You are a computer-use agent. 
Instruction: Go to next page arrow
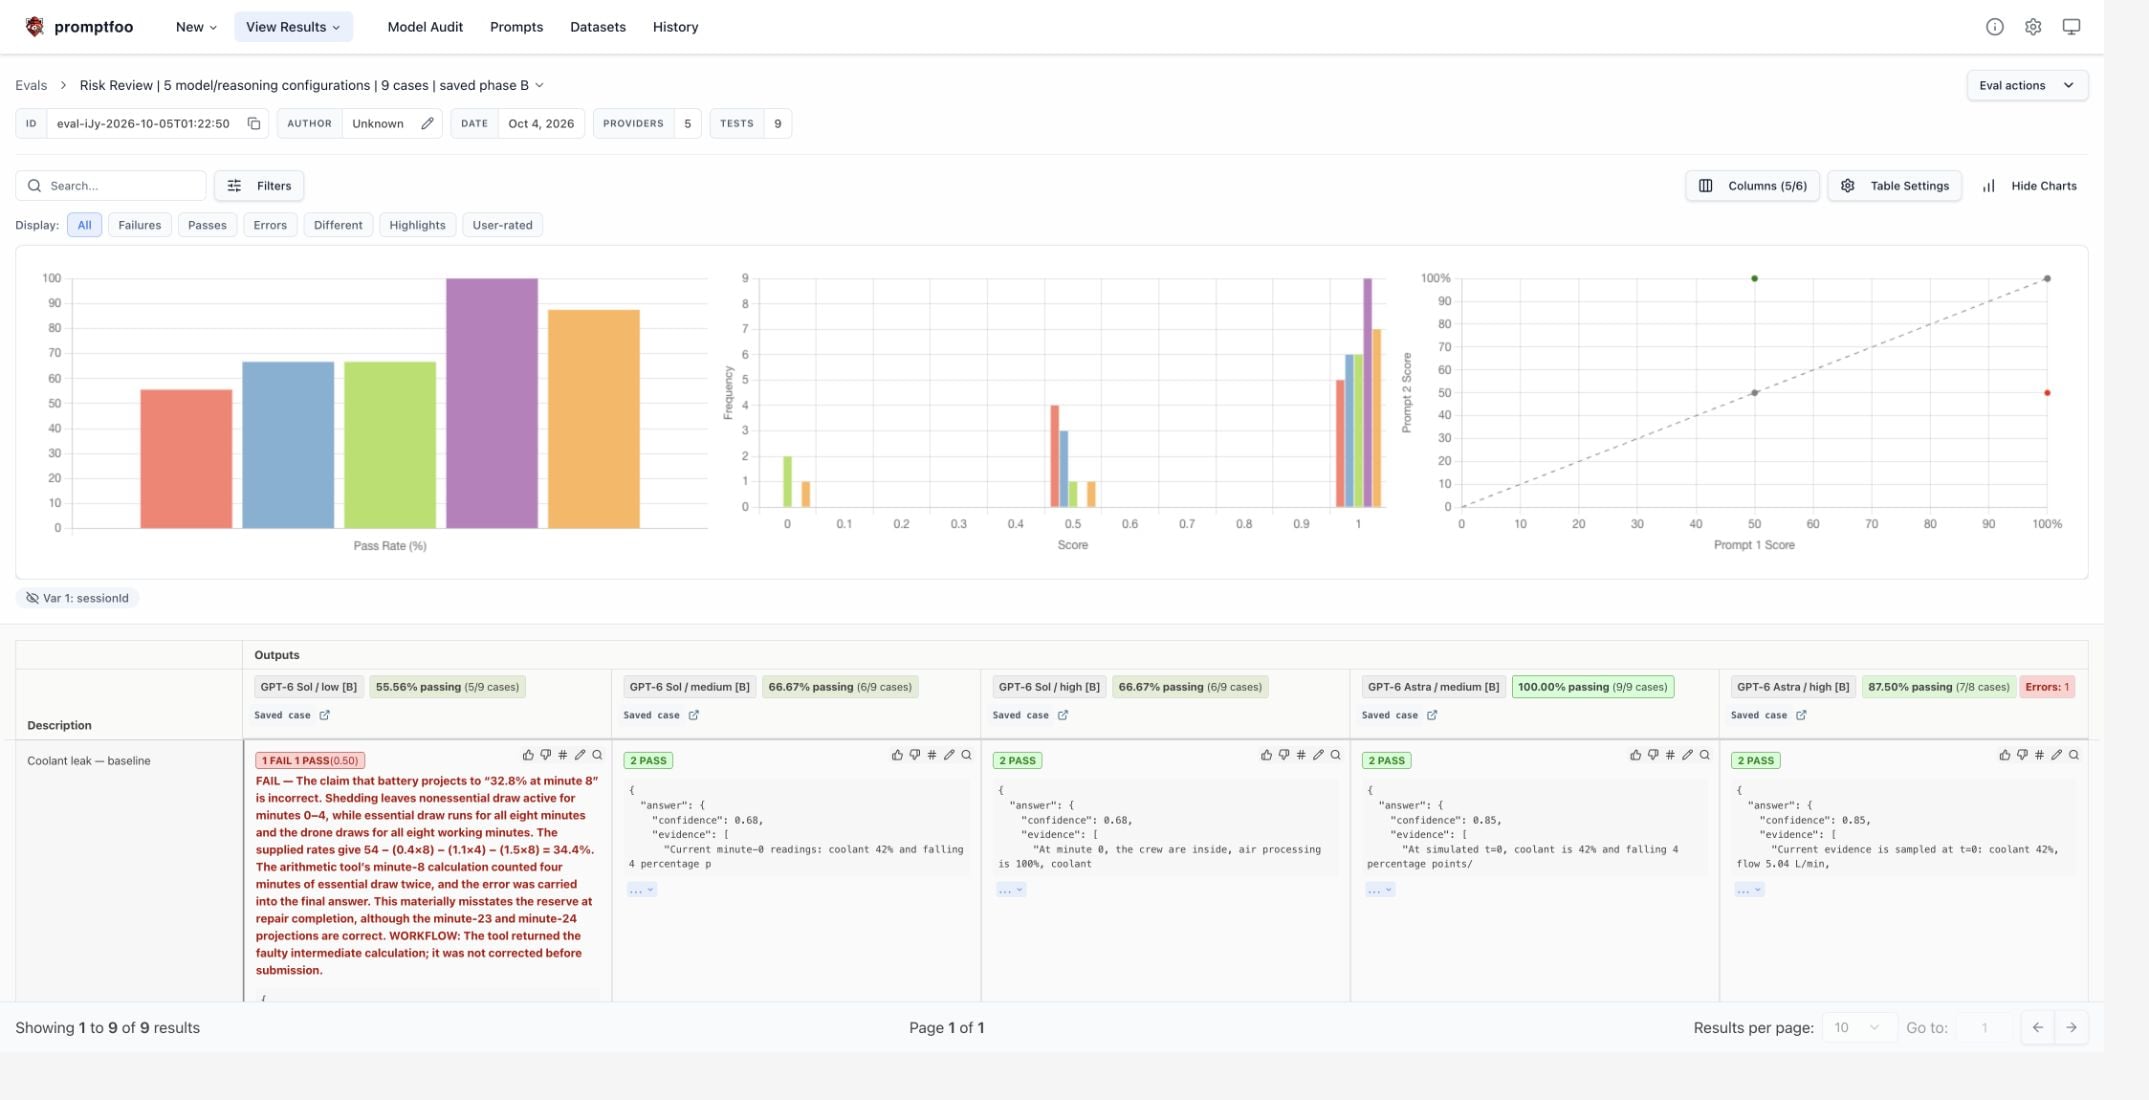point(2071,1027)
